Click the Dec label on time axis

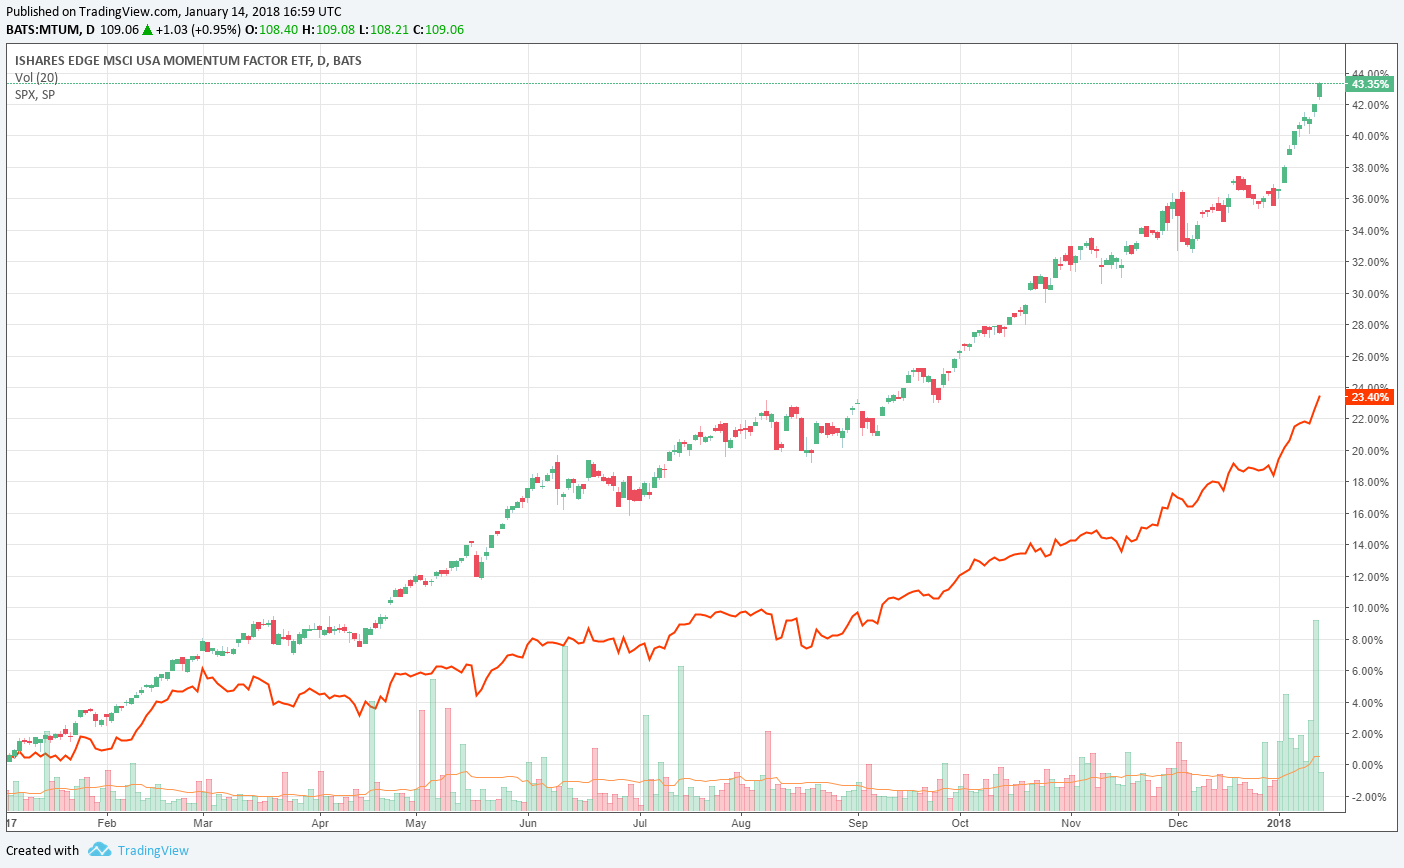click(x=1177, y=824)
